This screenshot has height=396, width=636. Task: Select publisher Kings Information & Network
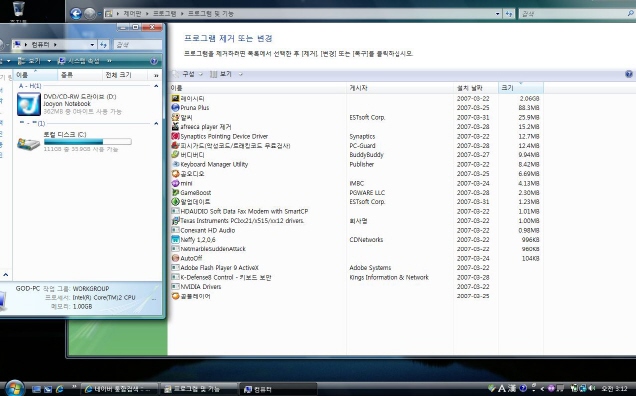(389, 277)
